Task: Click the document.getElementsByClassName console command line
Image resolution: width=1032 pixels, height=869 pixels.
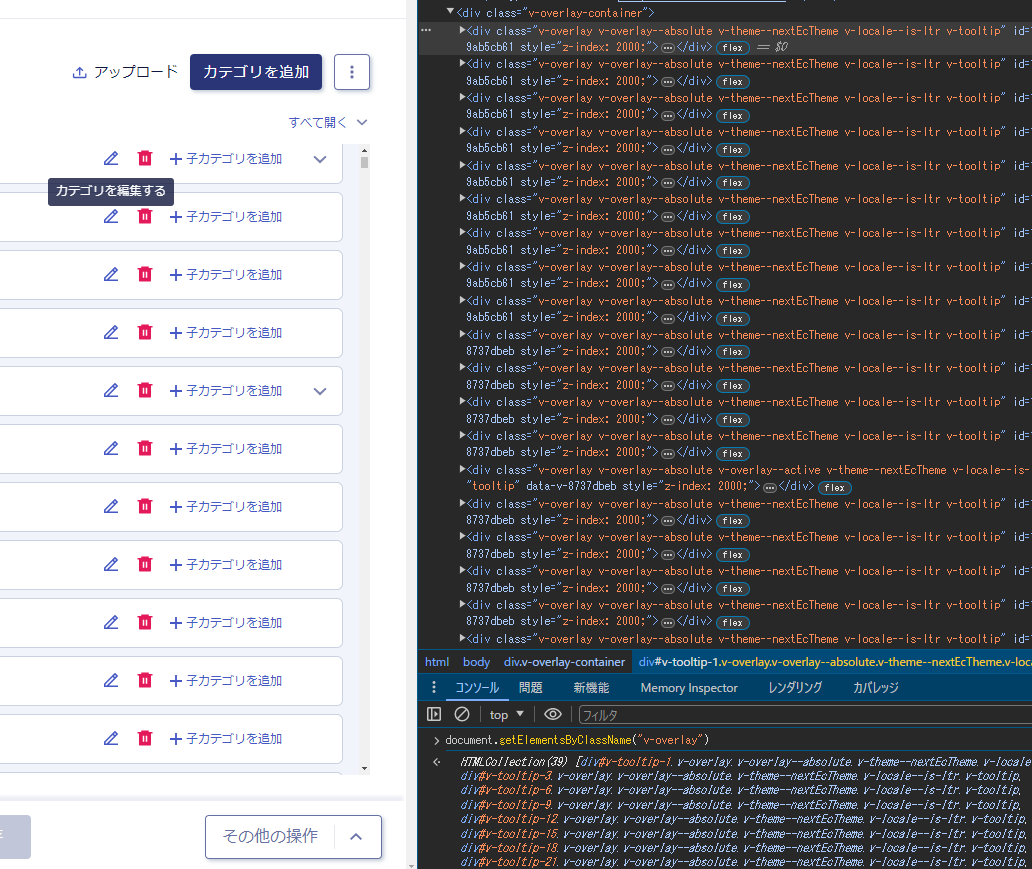Action: pyautogui.click(x=577, y=740)
